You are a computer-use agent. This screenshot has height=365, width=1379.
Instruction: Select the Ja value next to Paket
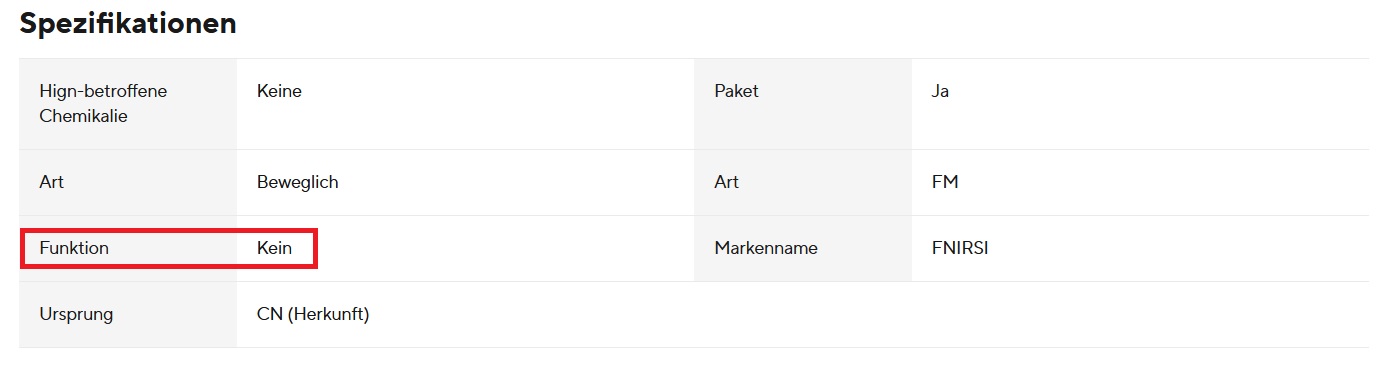point(940,91)
